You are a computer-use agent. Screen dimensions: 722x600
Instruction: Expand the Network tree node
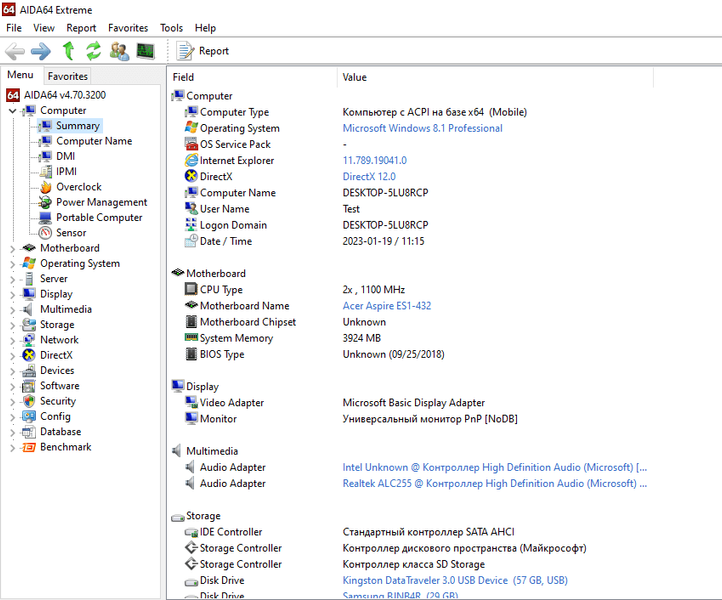coord(12,340)
